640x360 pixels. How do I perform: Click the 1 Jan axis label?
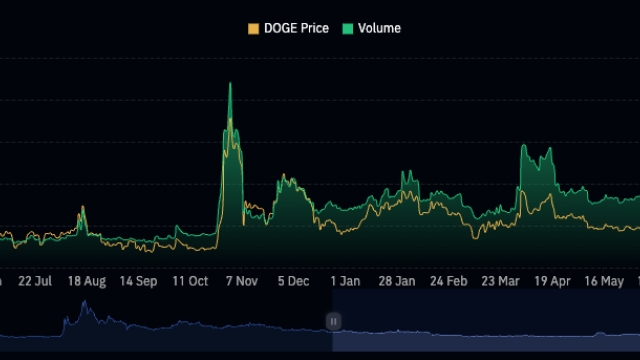345,281
